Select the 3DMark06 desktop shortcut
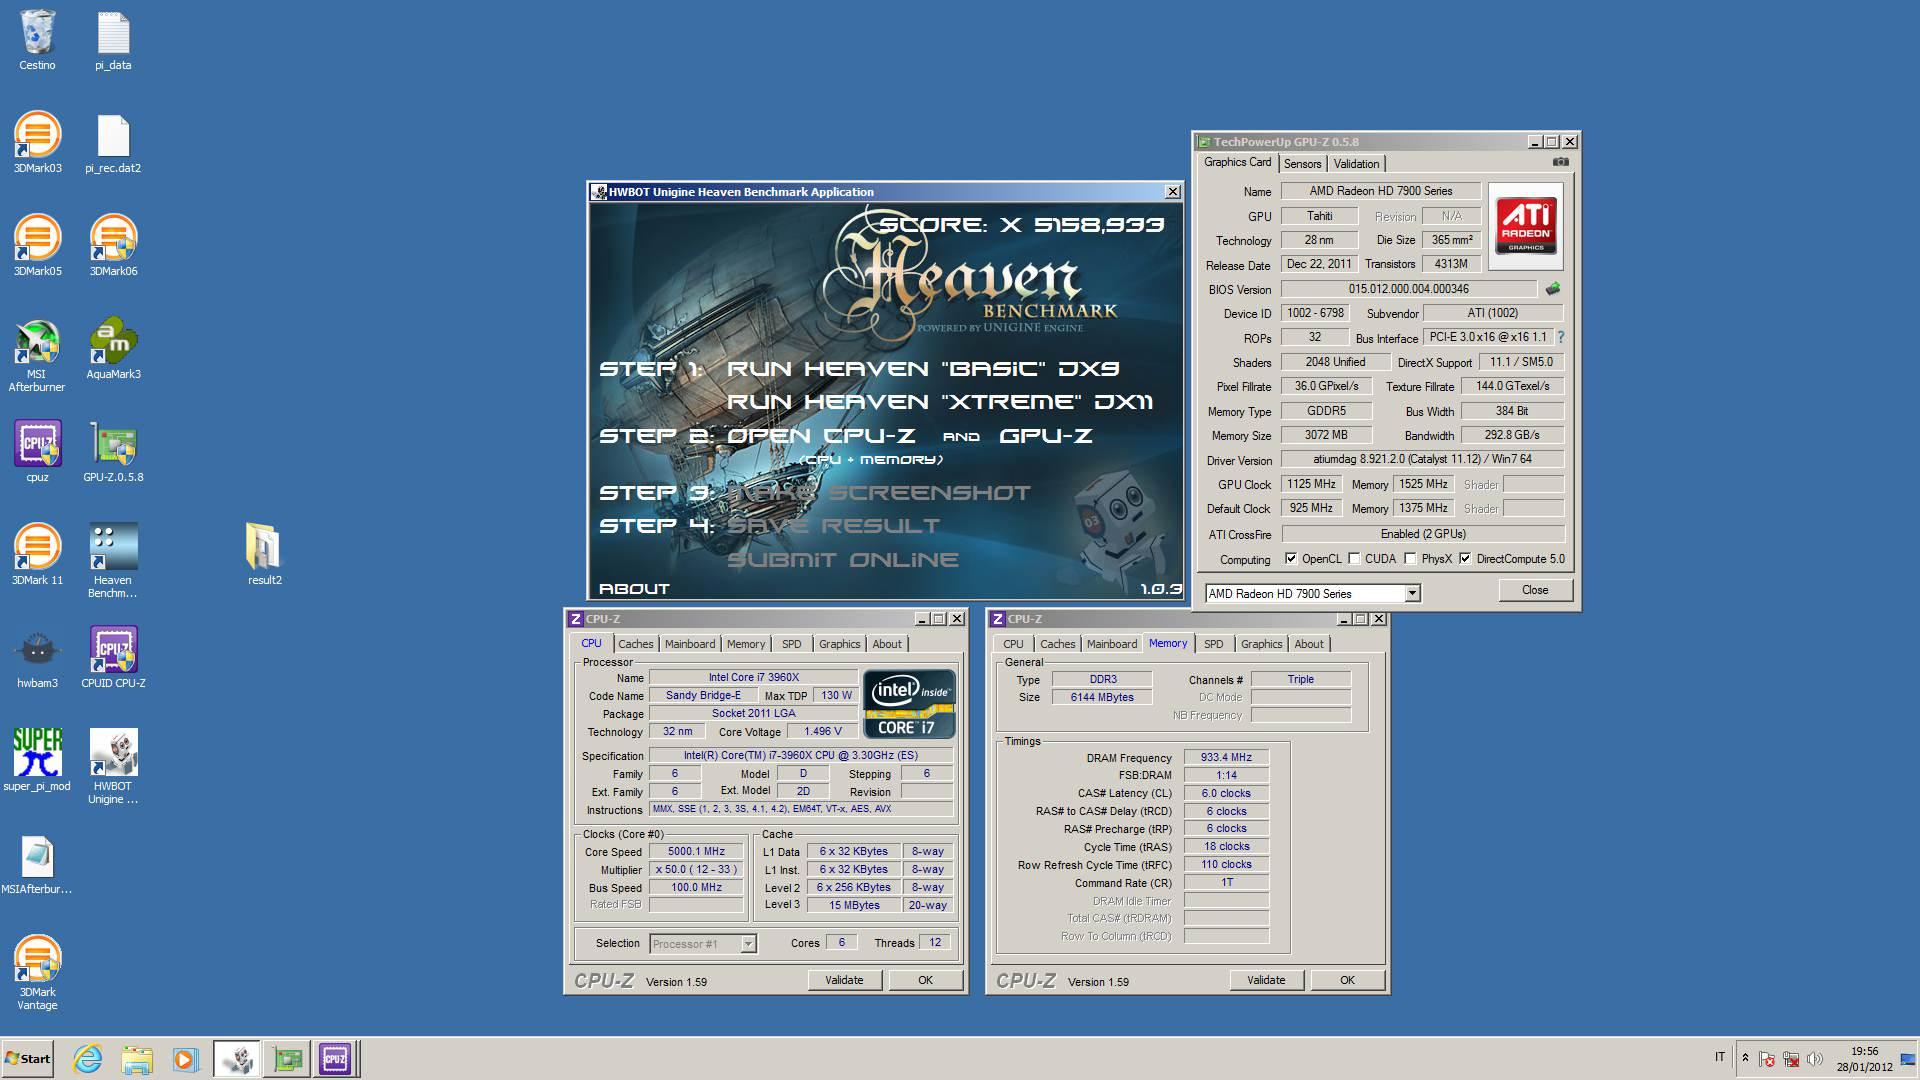The width and height of the screenshot is (1920, 1080). coord(113,245)
